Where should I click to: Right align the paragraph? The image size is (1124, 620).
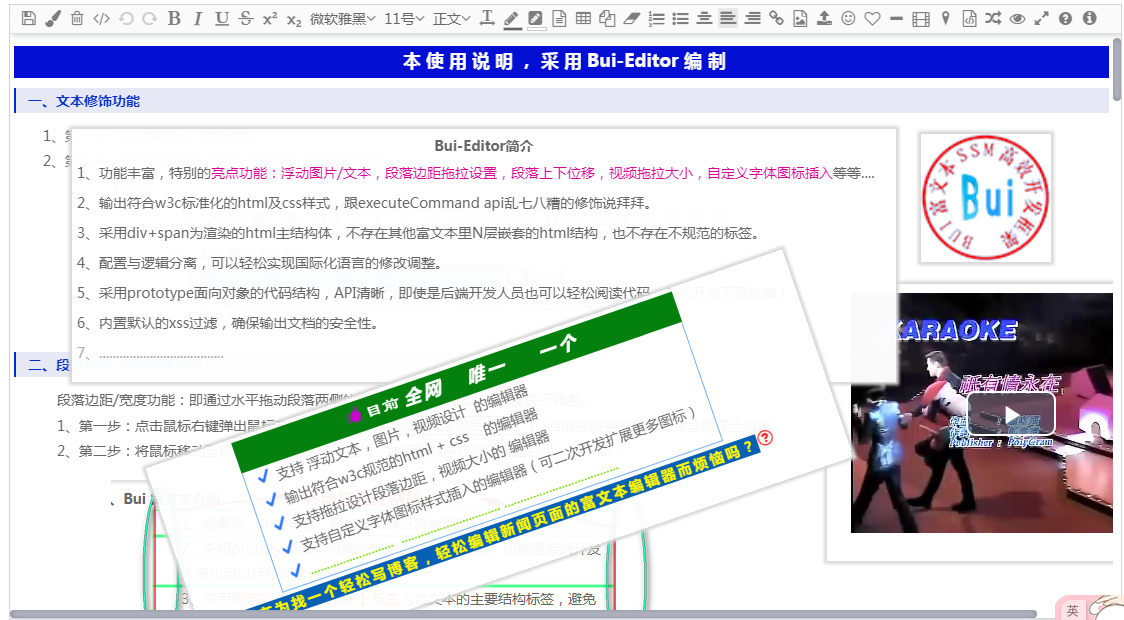pyautogui.click(x=753, y=19)
